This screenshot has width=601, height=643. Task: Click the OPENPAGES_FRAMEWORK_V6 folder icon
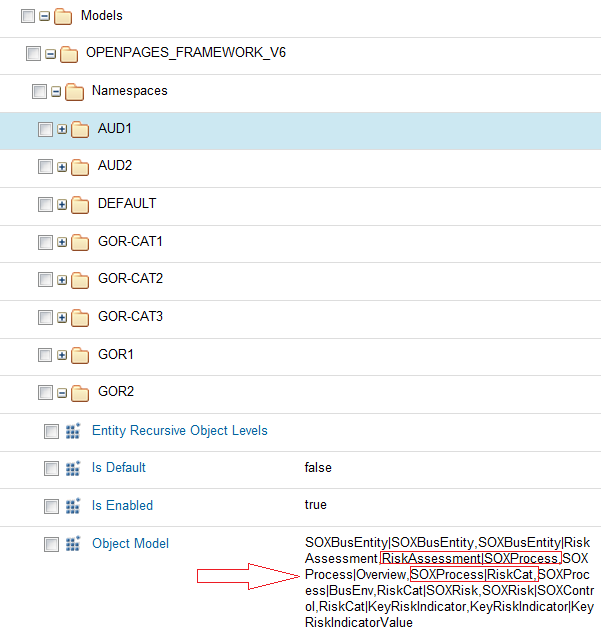[x=69, y=54]
